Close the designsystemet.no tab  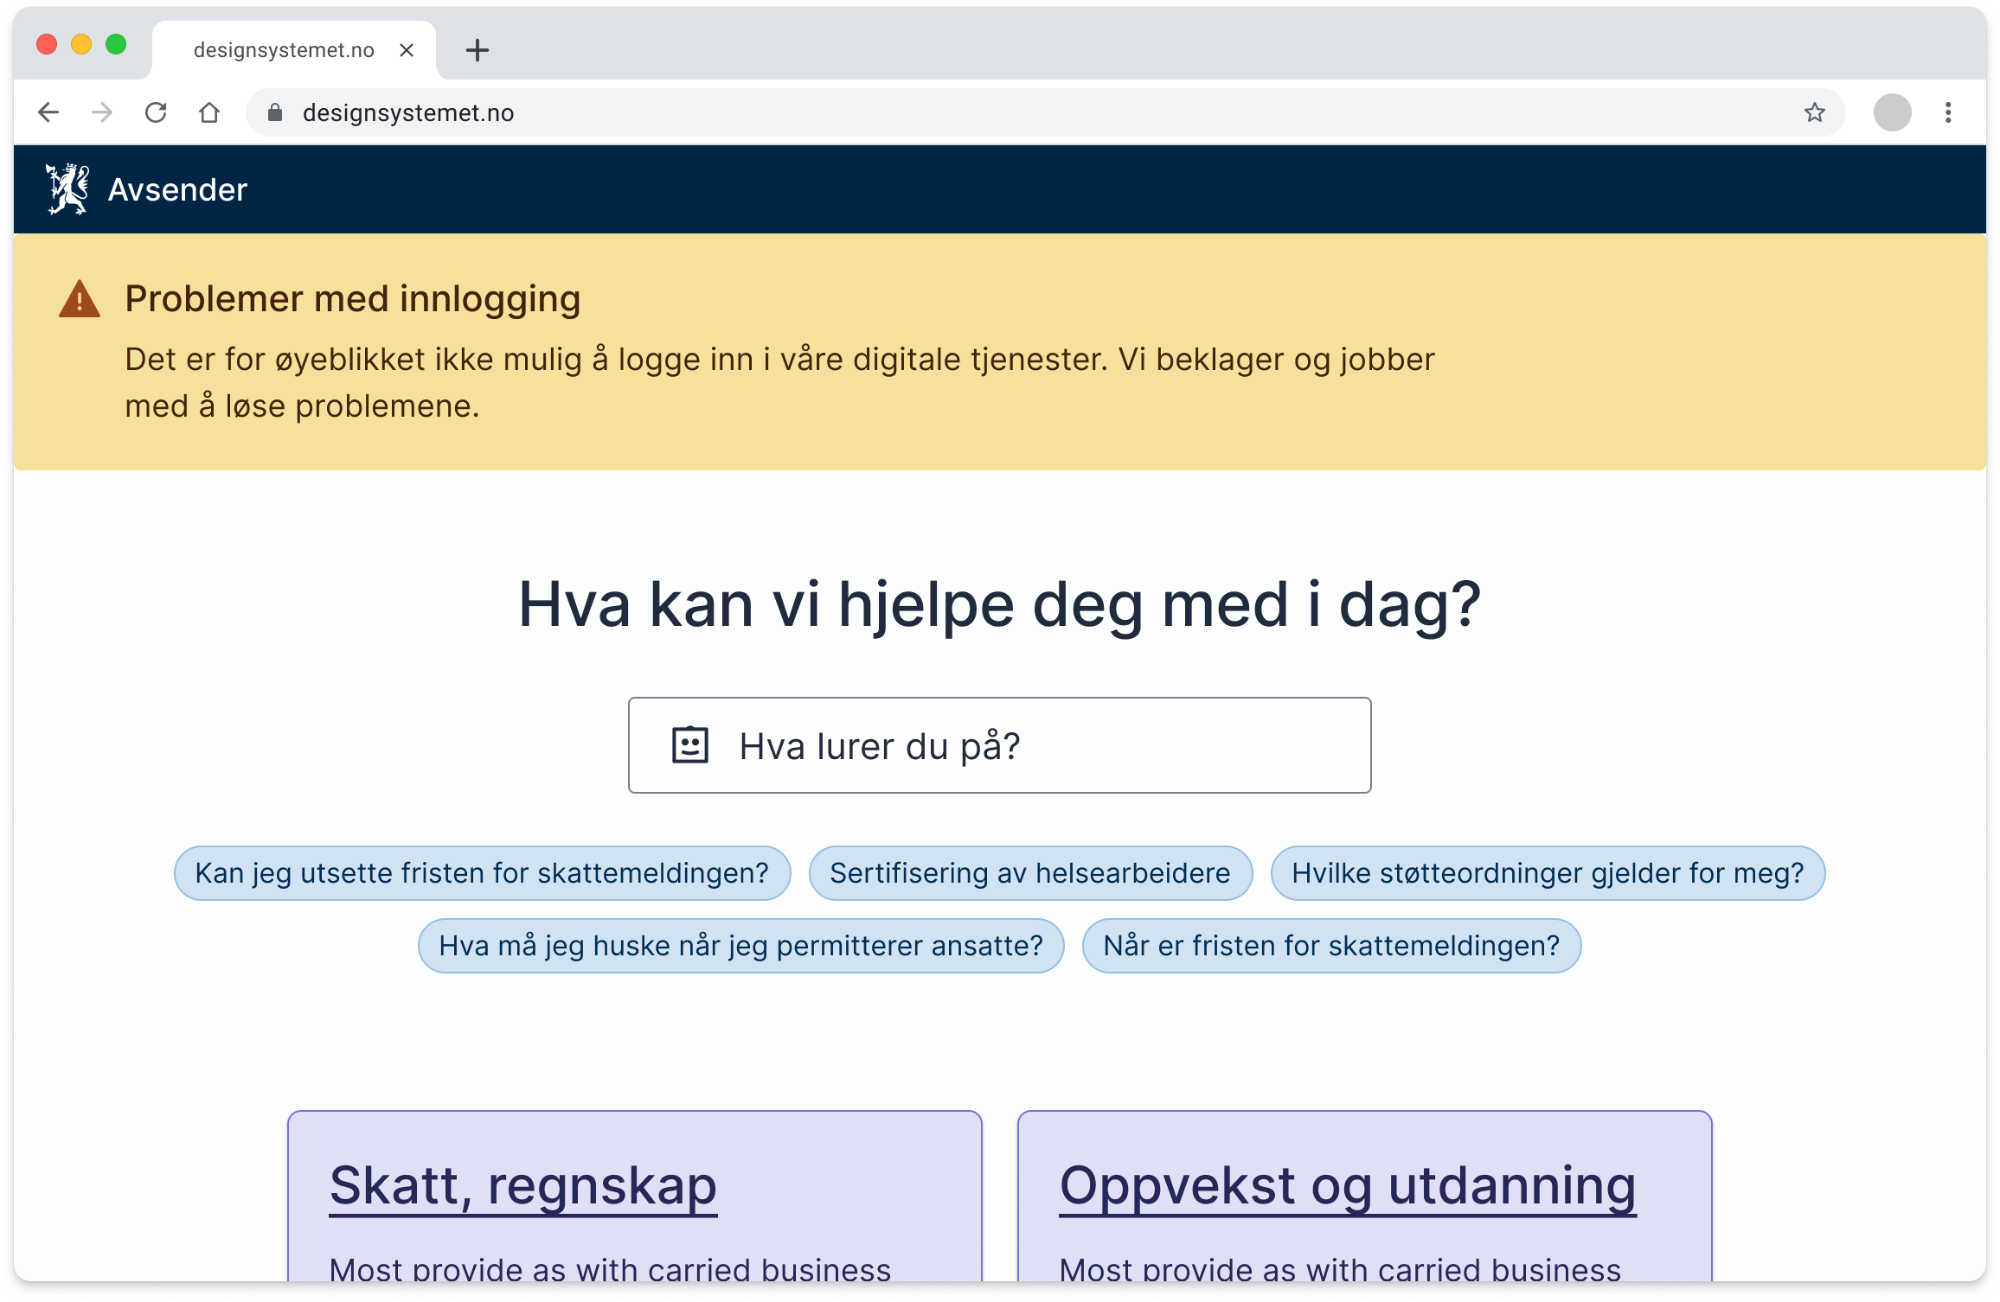[406, 50]
